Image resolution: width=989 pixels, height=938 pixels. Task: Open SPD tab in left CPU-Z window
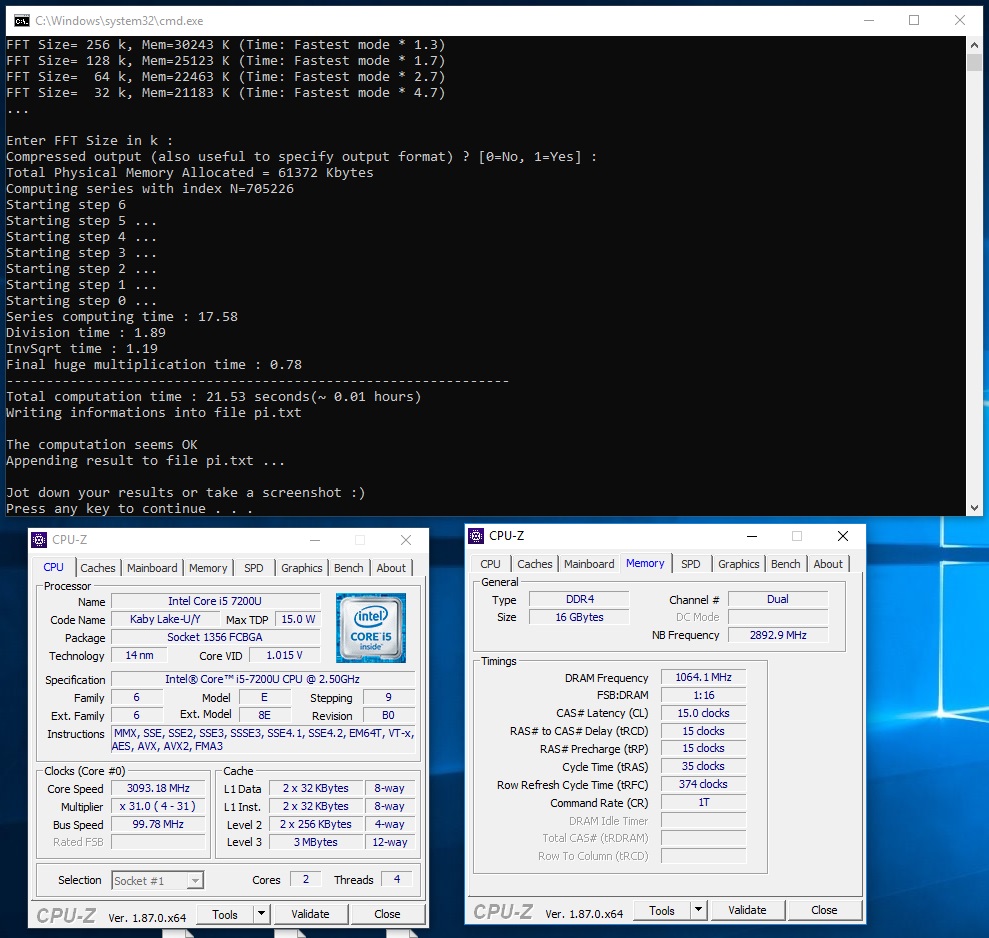pyautogui.click(x=254, y=568)
